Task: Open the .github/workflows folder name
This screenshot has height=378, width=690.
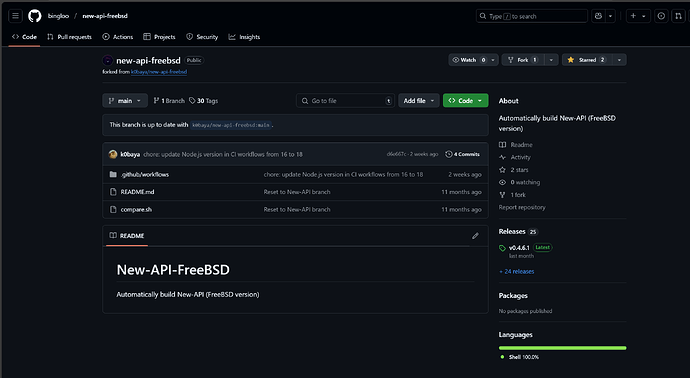Action: pyautogui.click(x=145, y=175)
